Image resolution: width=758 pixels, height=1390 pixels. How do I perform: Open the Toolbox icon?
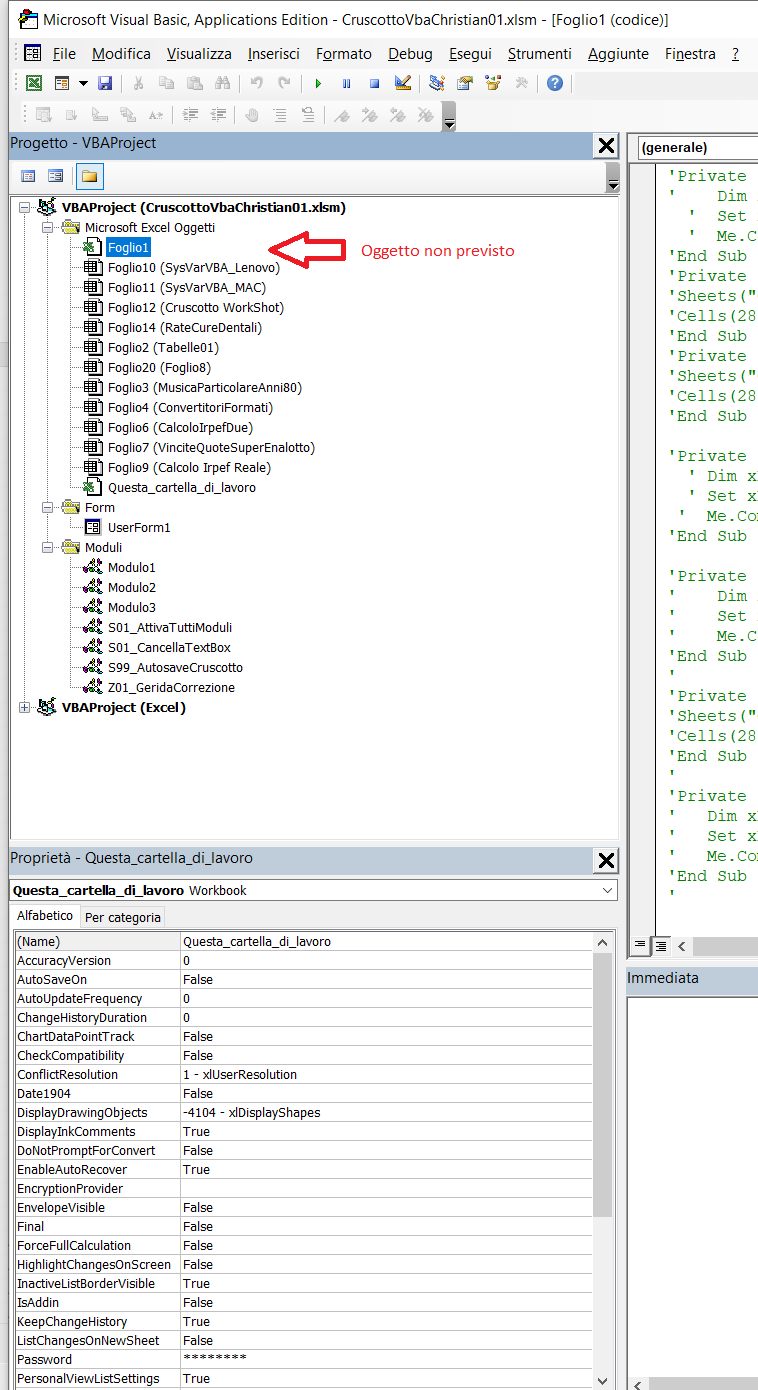tap(521, 83)
